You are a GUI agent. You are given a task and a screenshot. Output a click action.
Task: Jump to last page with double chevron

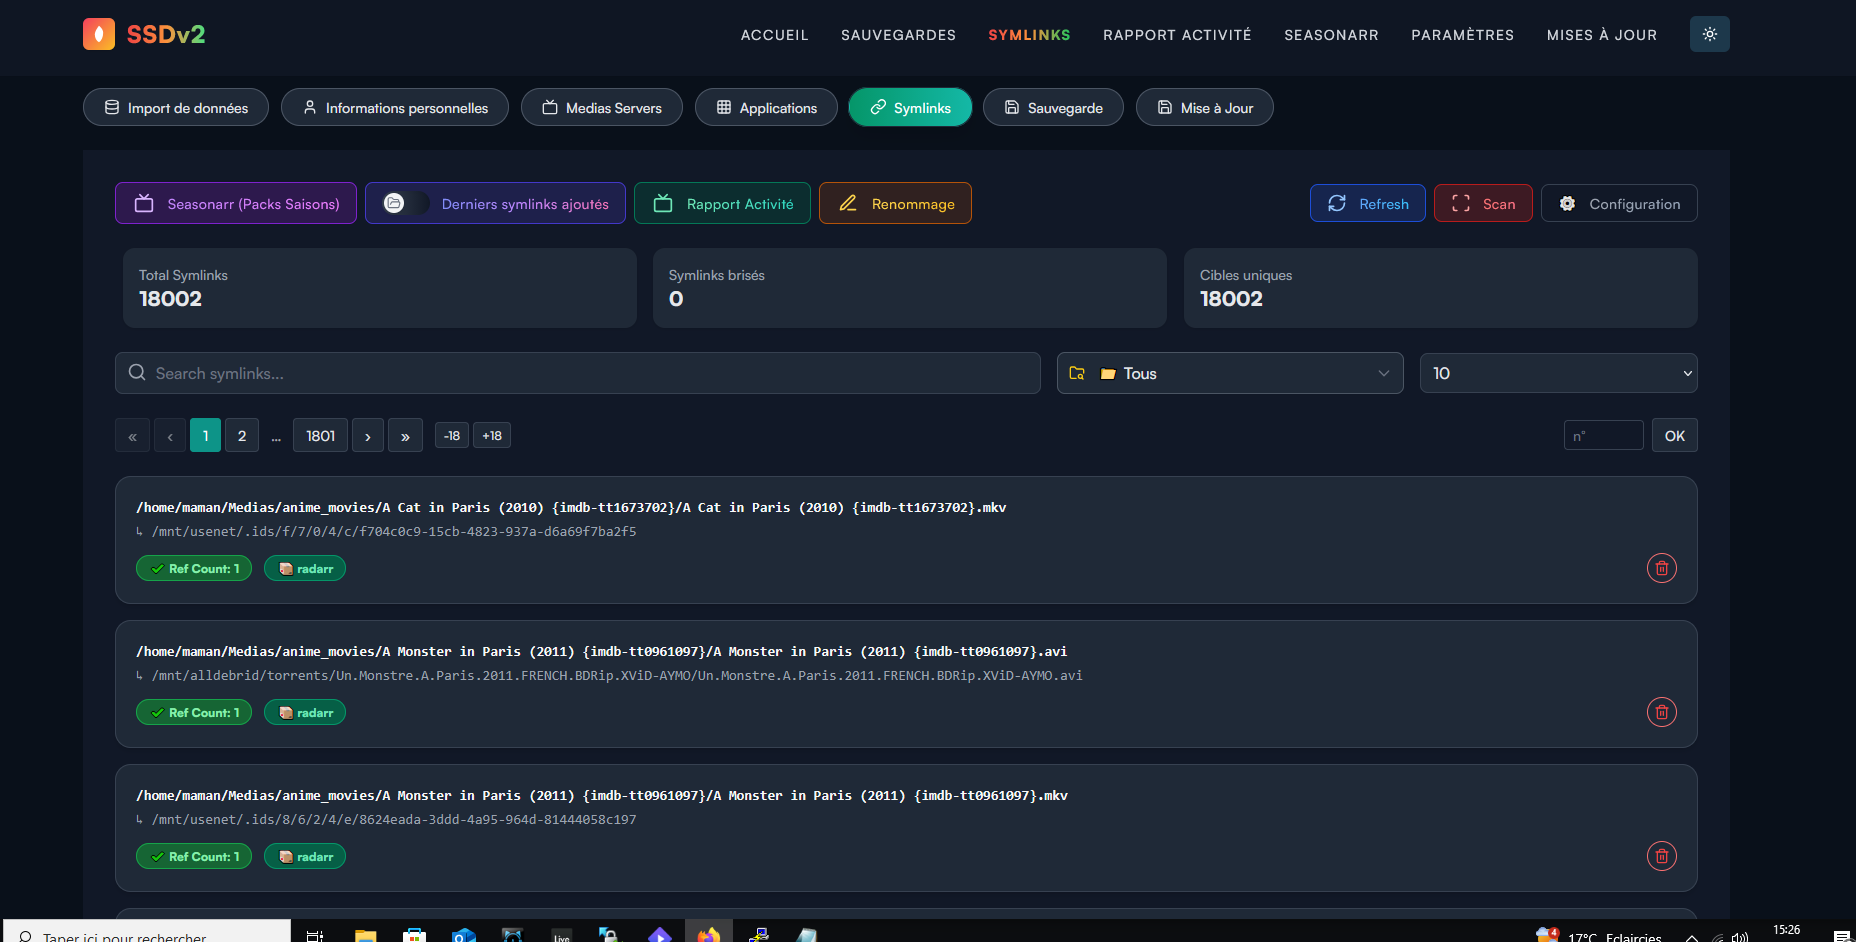(x=405, y=436)
